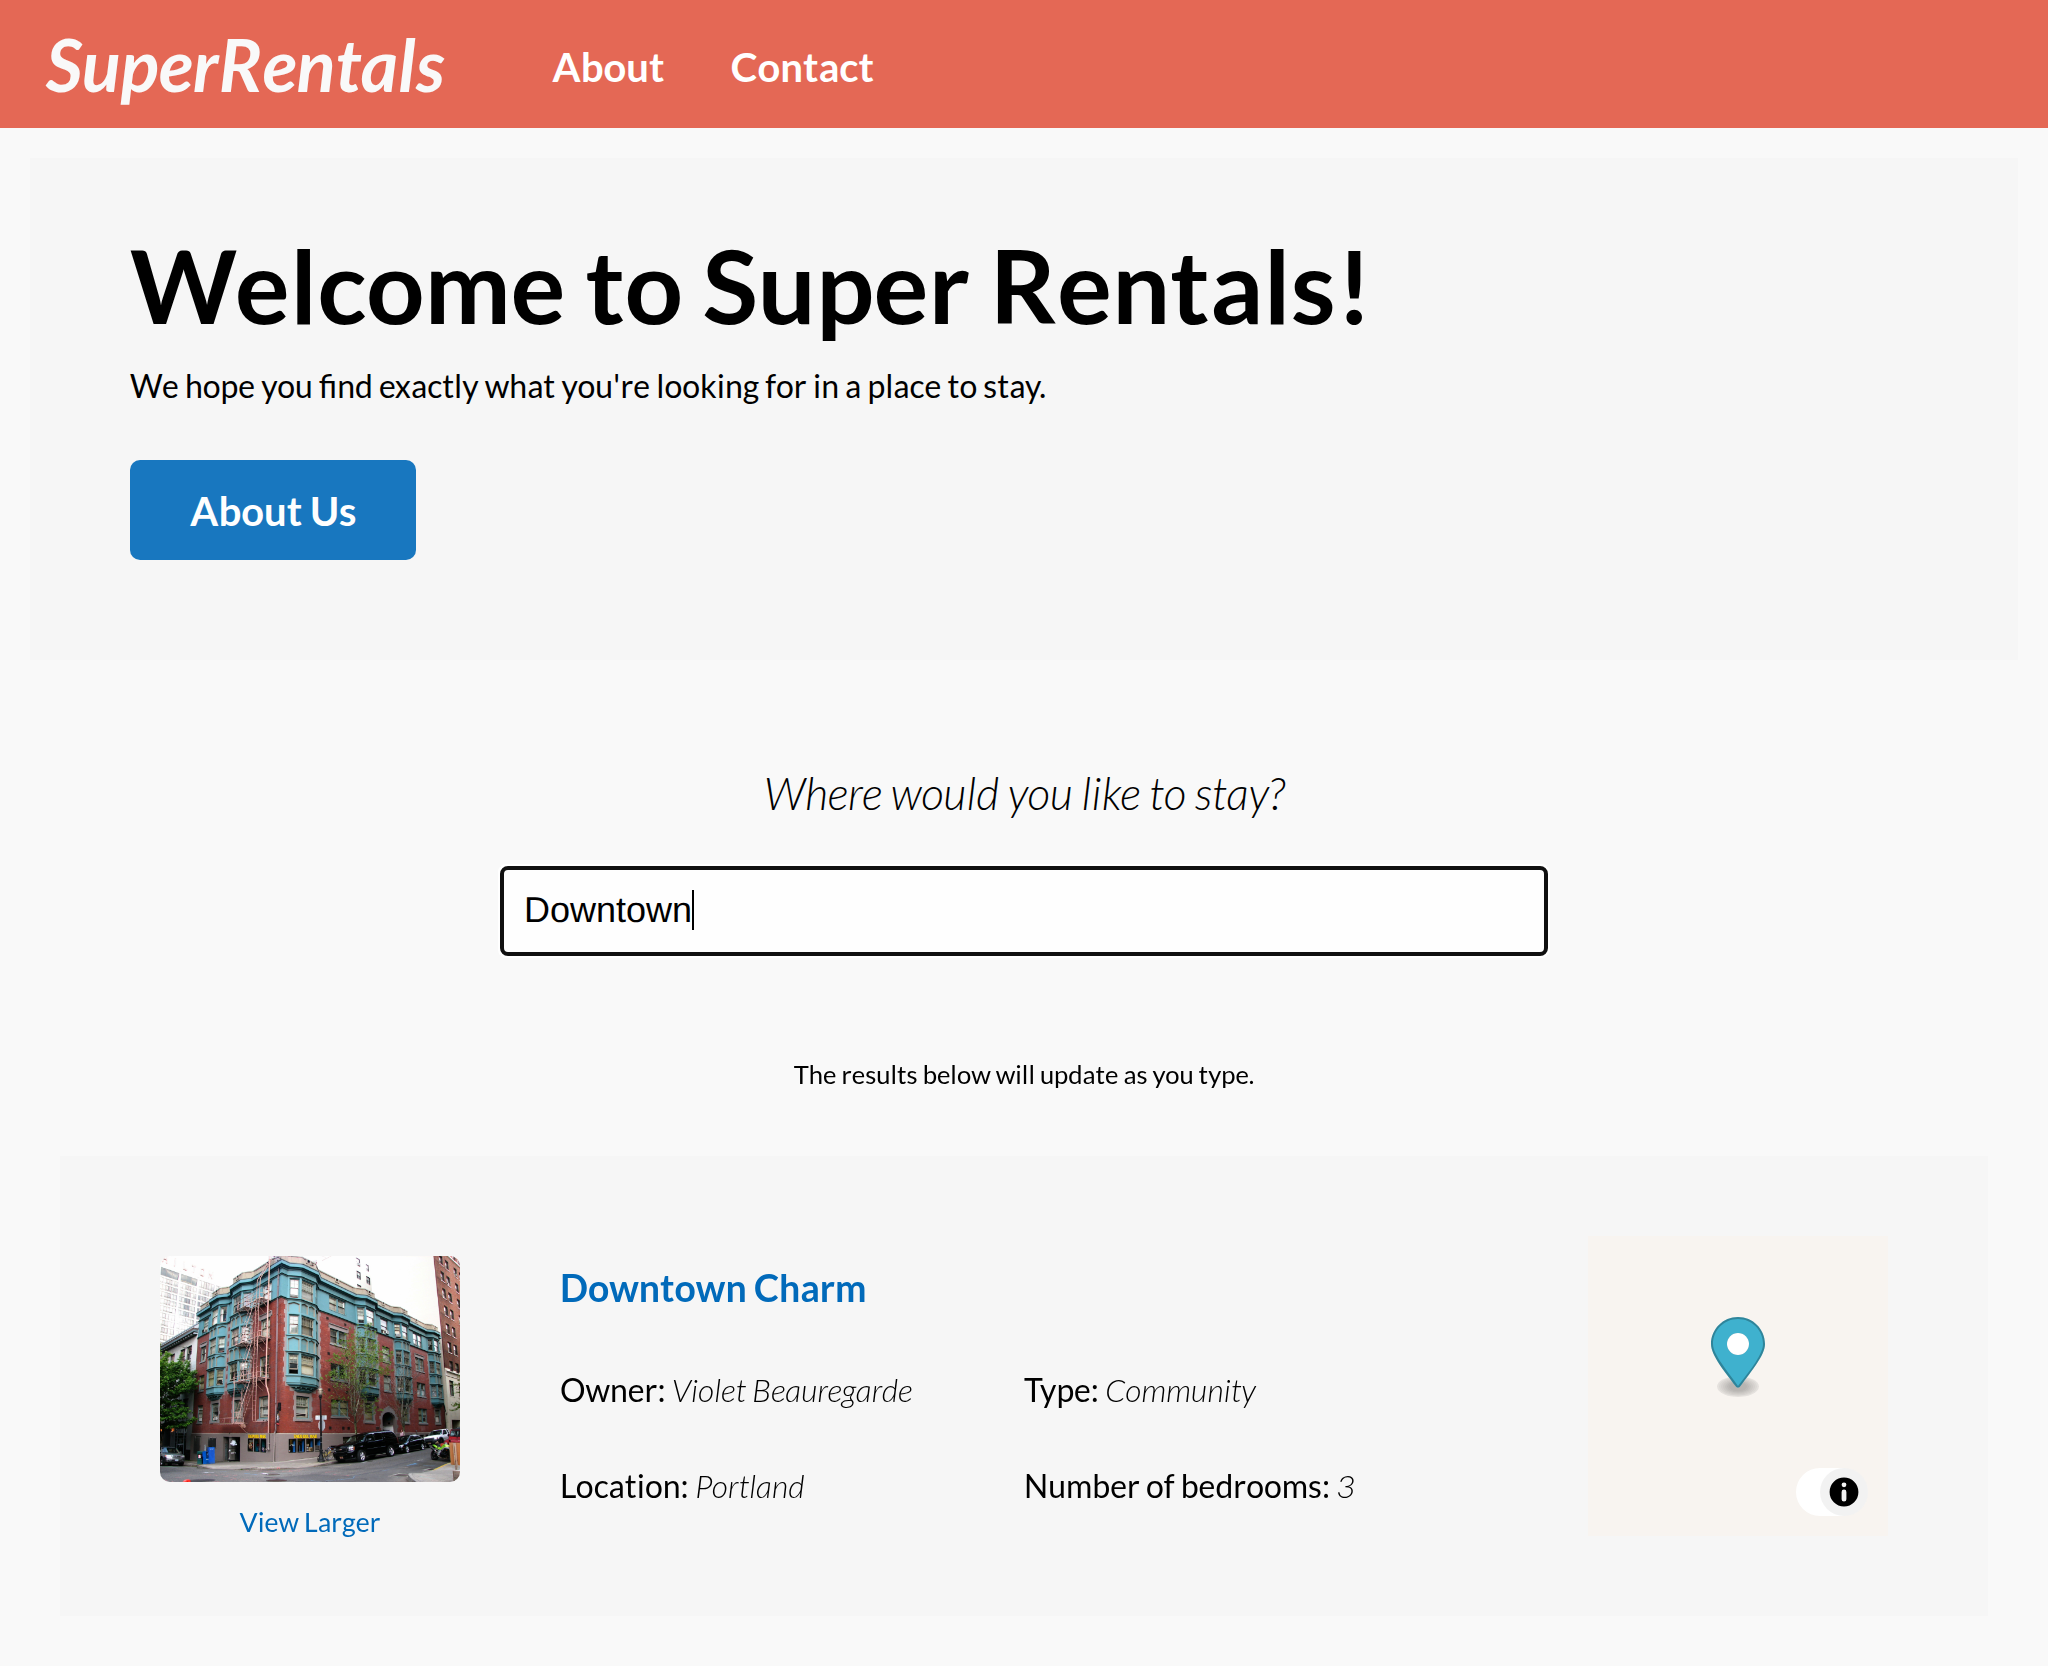The width and height of the screenshot is (2048, 1666).
Task: Open the map info attribution icon
Action: click(1843, 1492)
